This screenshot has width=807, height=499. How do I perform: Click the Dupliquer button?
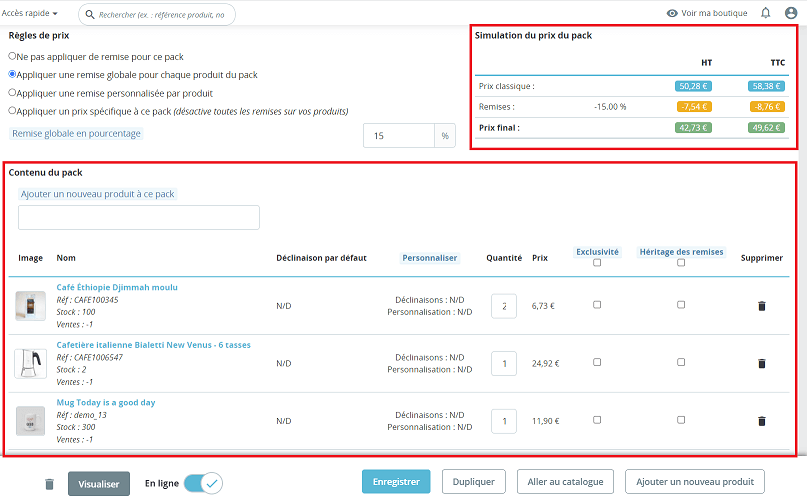[x=474, y=482]
